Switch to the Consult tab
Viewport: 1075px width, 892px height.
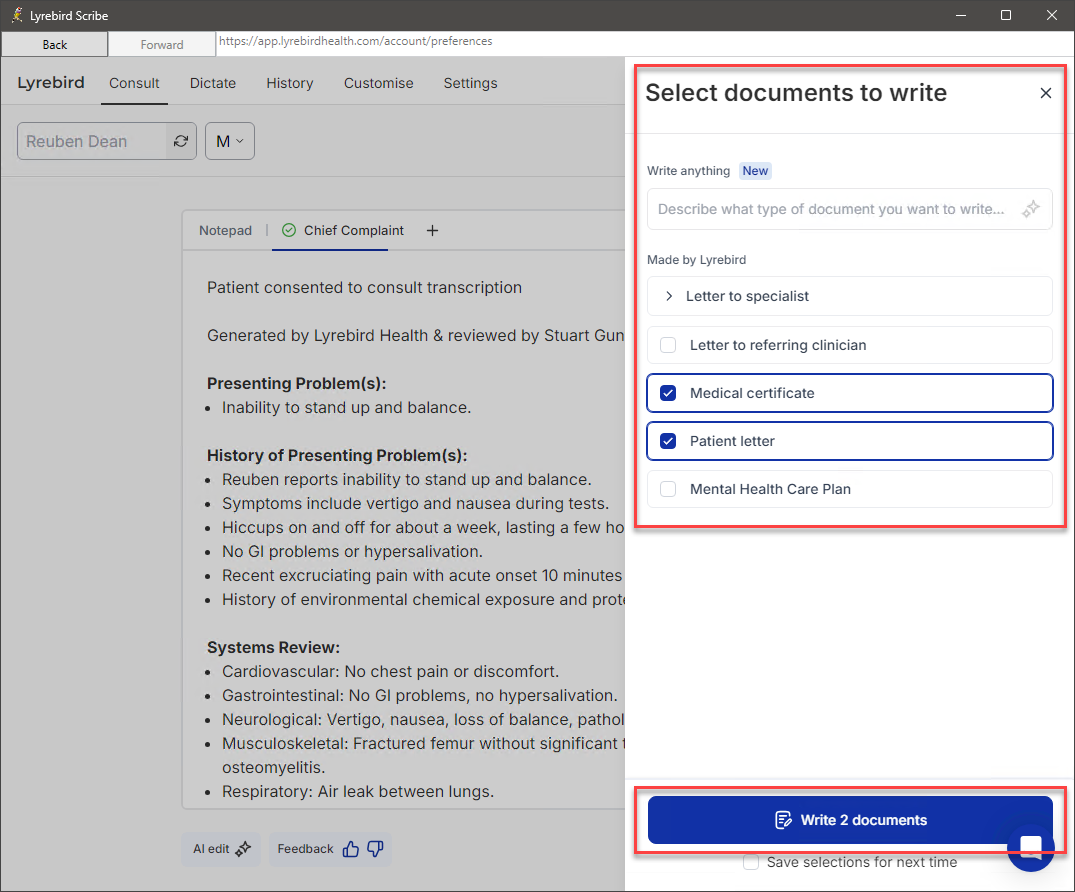coord(134,83)
